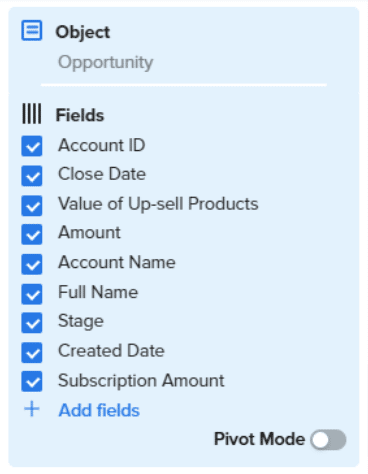The image size is (368, 474).
Task: Select the Subscription Amount field label
Action: [141, 380]
